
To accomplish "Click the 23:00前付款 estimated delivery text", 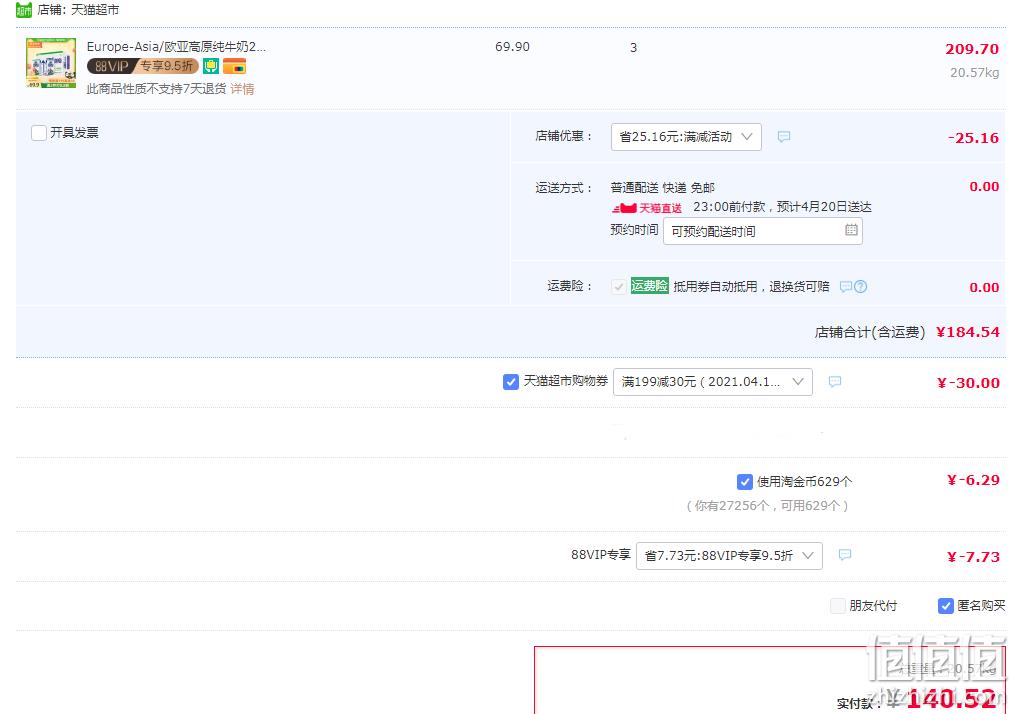I will 782,207.
